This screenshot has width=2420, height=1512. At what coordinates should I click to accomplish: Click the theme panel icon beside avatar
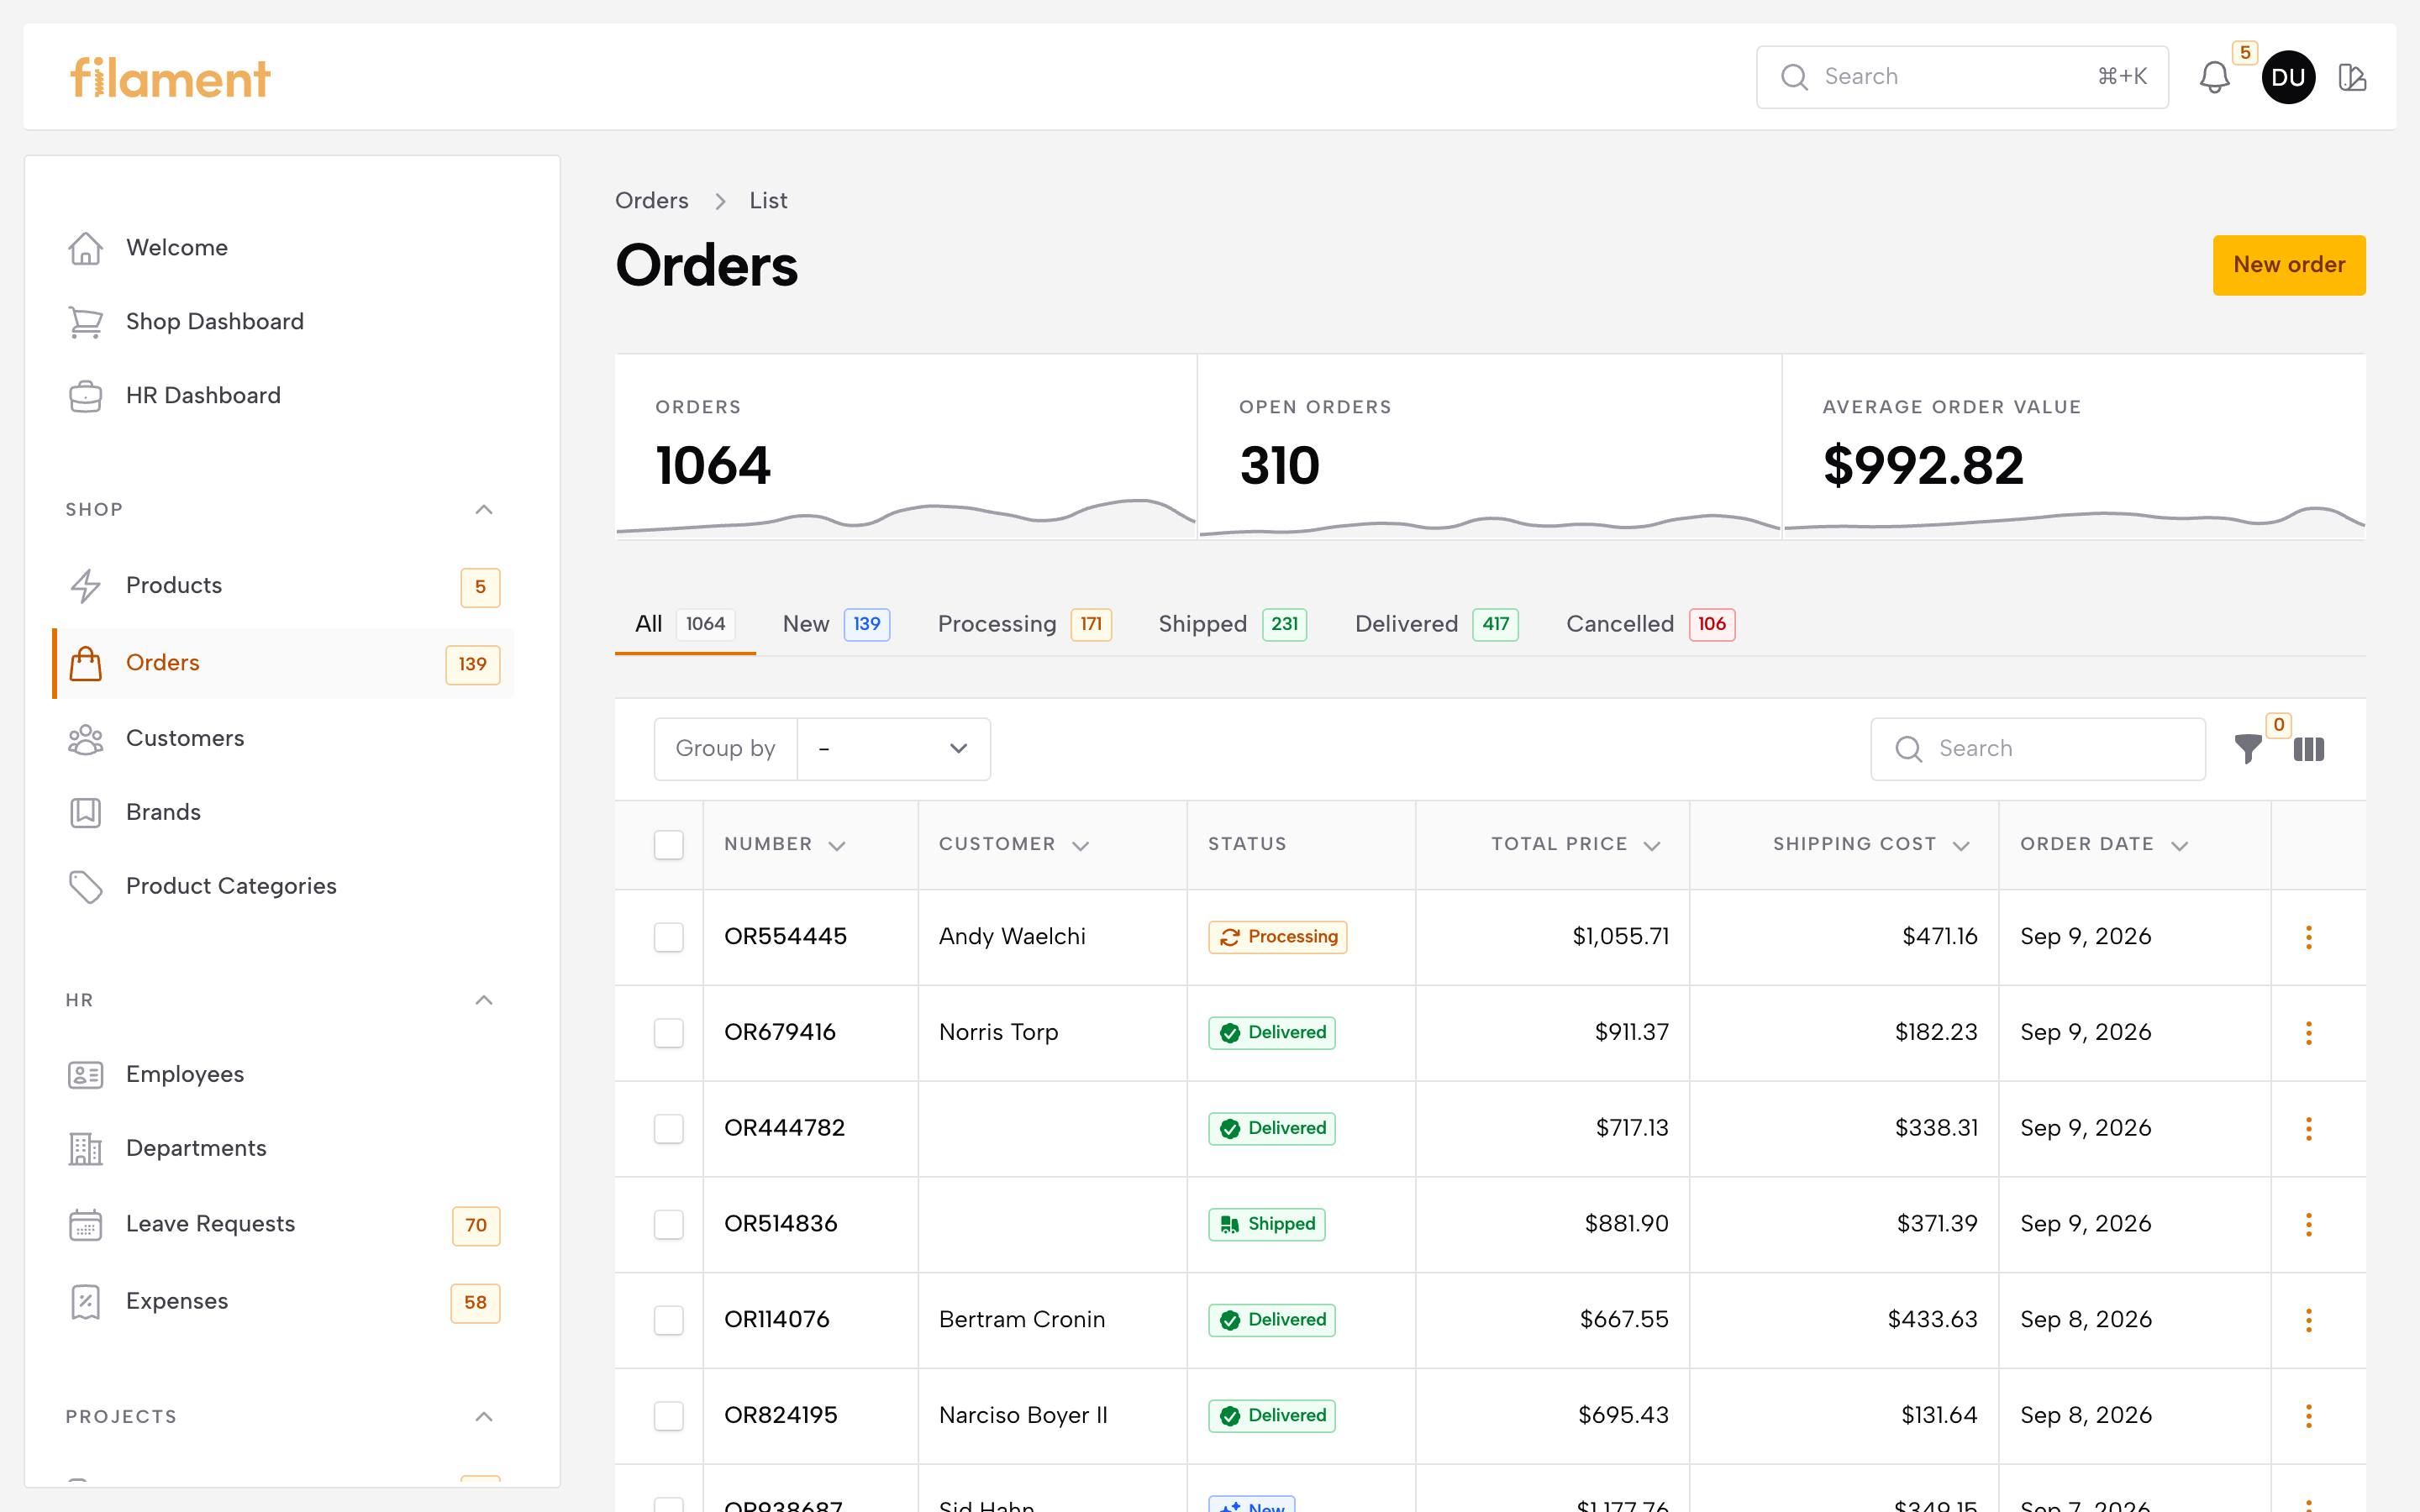(2352, 77)
